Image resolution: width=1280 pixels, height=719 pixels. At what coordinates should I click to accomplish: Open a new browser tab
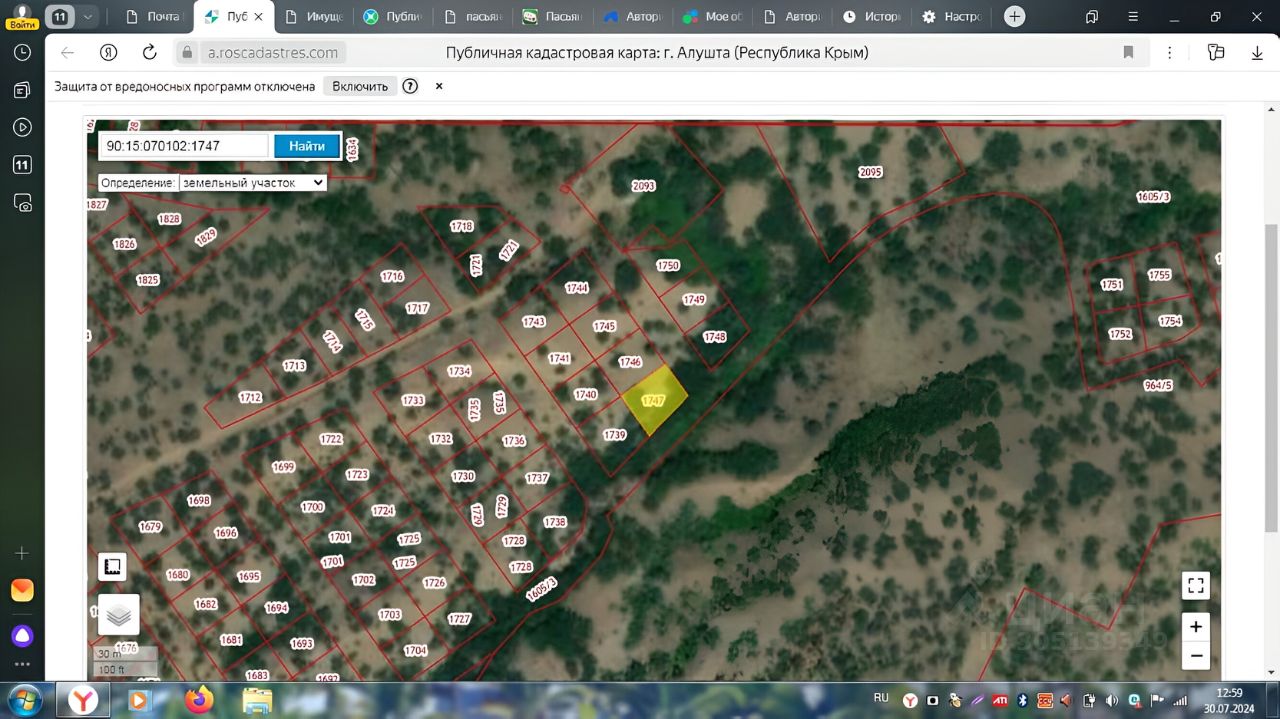(x=1014, y=16)
